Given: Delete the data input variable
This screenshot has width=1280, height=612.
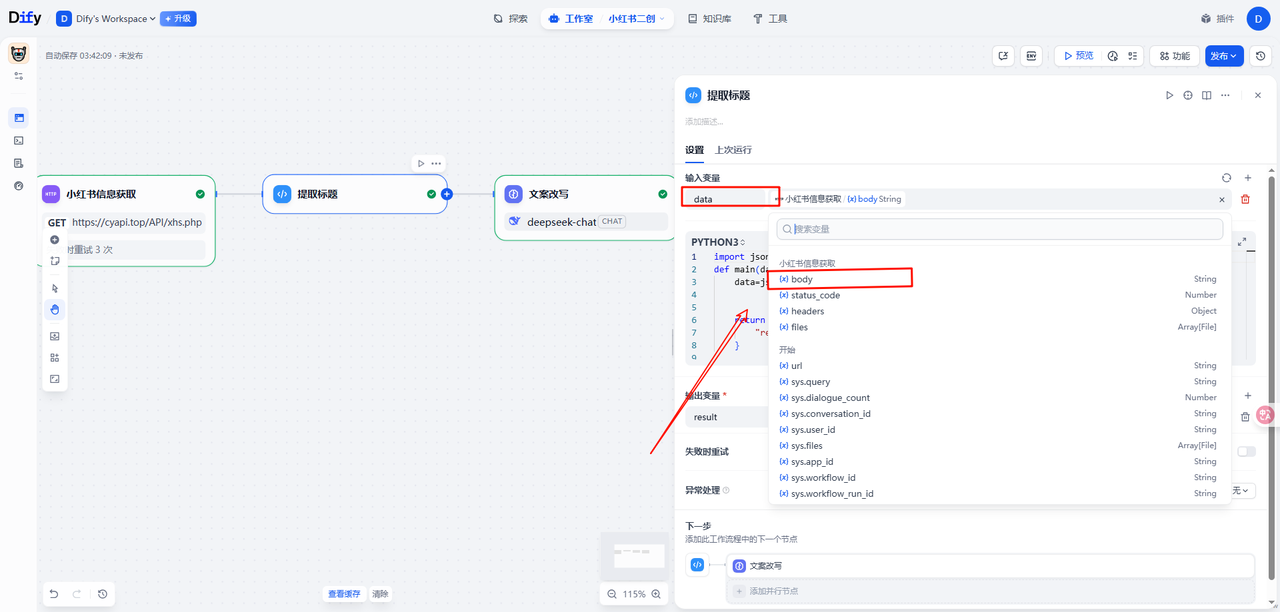Looking at the screenshot, I should 1245,199.
